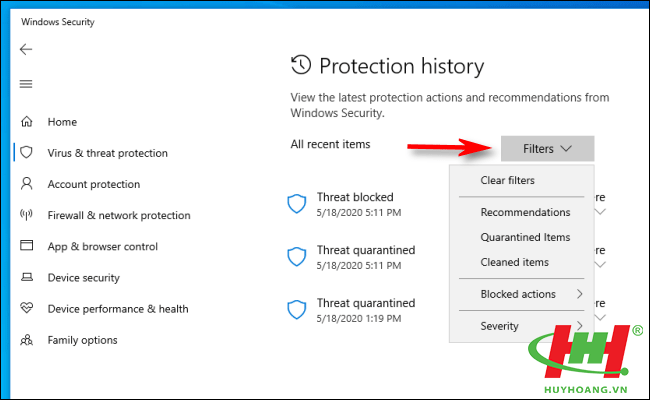
Task: Choose Clear filters in menu
Action: 507,180
